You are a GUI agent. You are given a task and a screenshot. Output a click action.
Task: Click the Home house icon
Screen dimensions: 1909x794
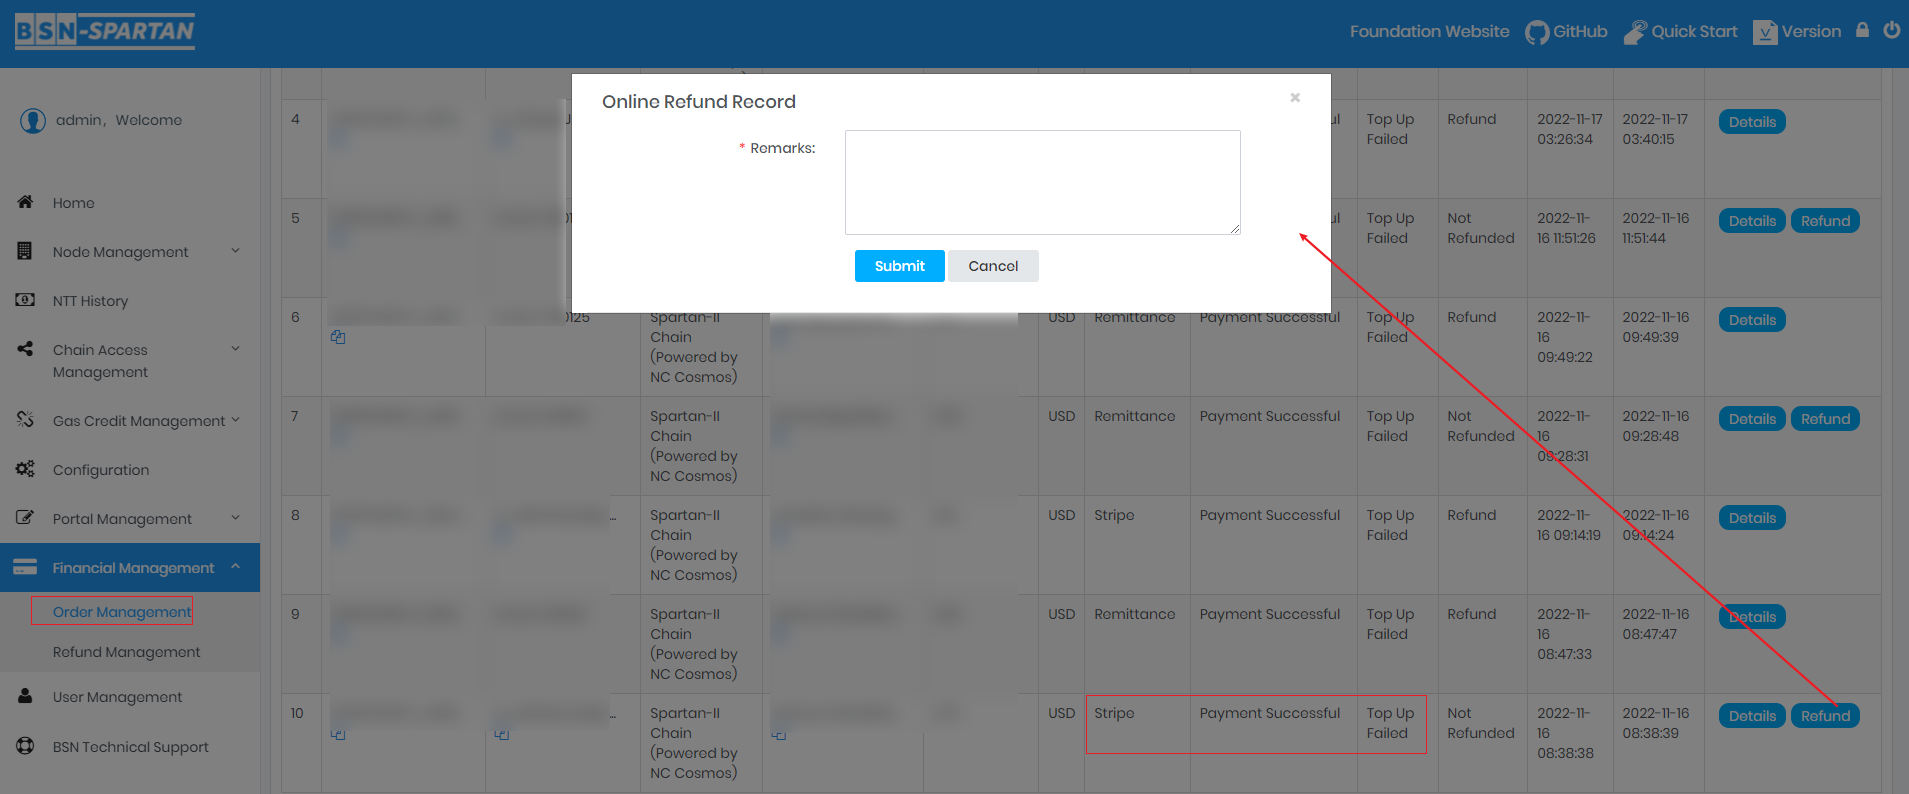(26, 202)
